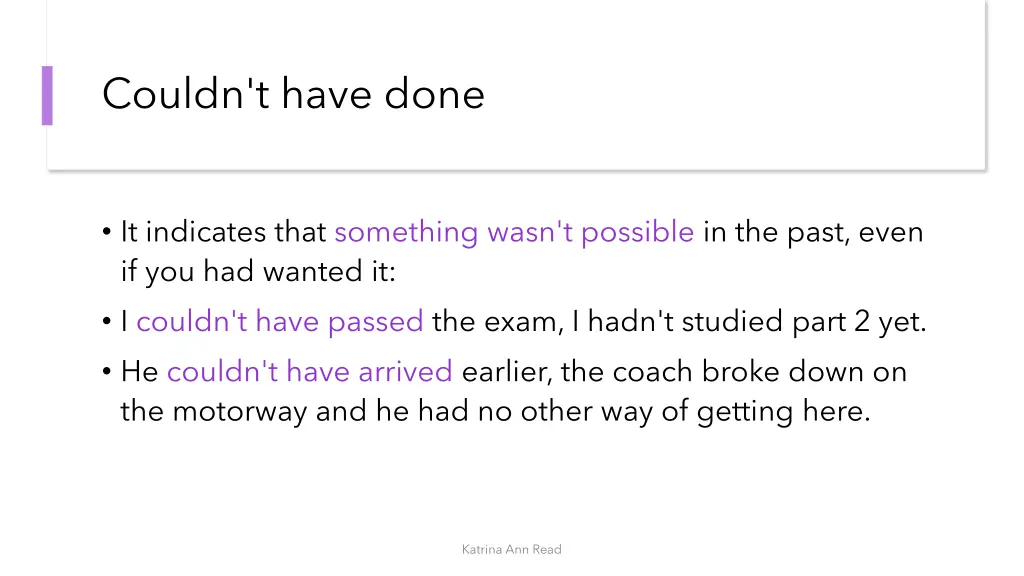This screenshot has height=576, width=1024.
Task: Click the slide title "Couldn't have done"
Action: pyautogui.click(x=293, y=93)
